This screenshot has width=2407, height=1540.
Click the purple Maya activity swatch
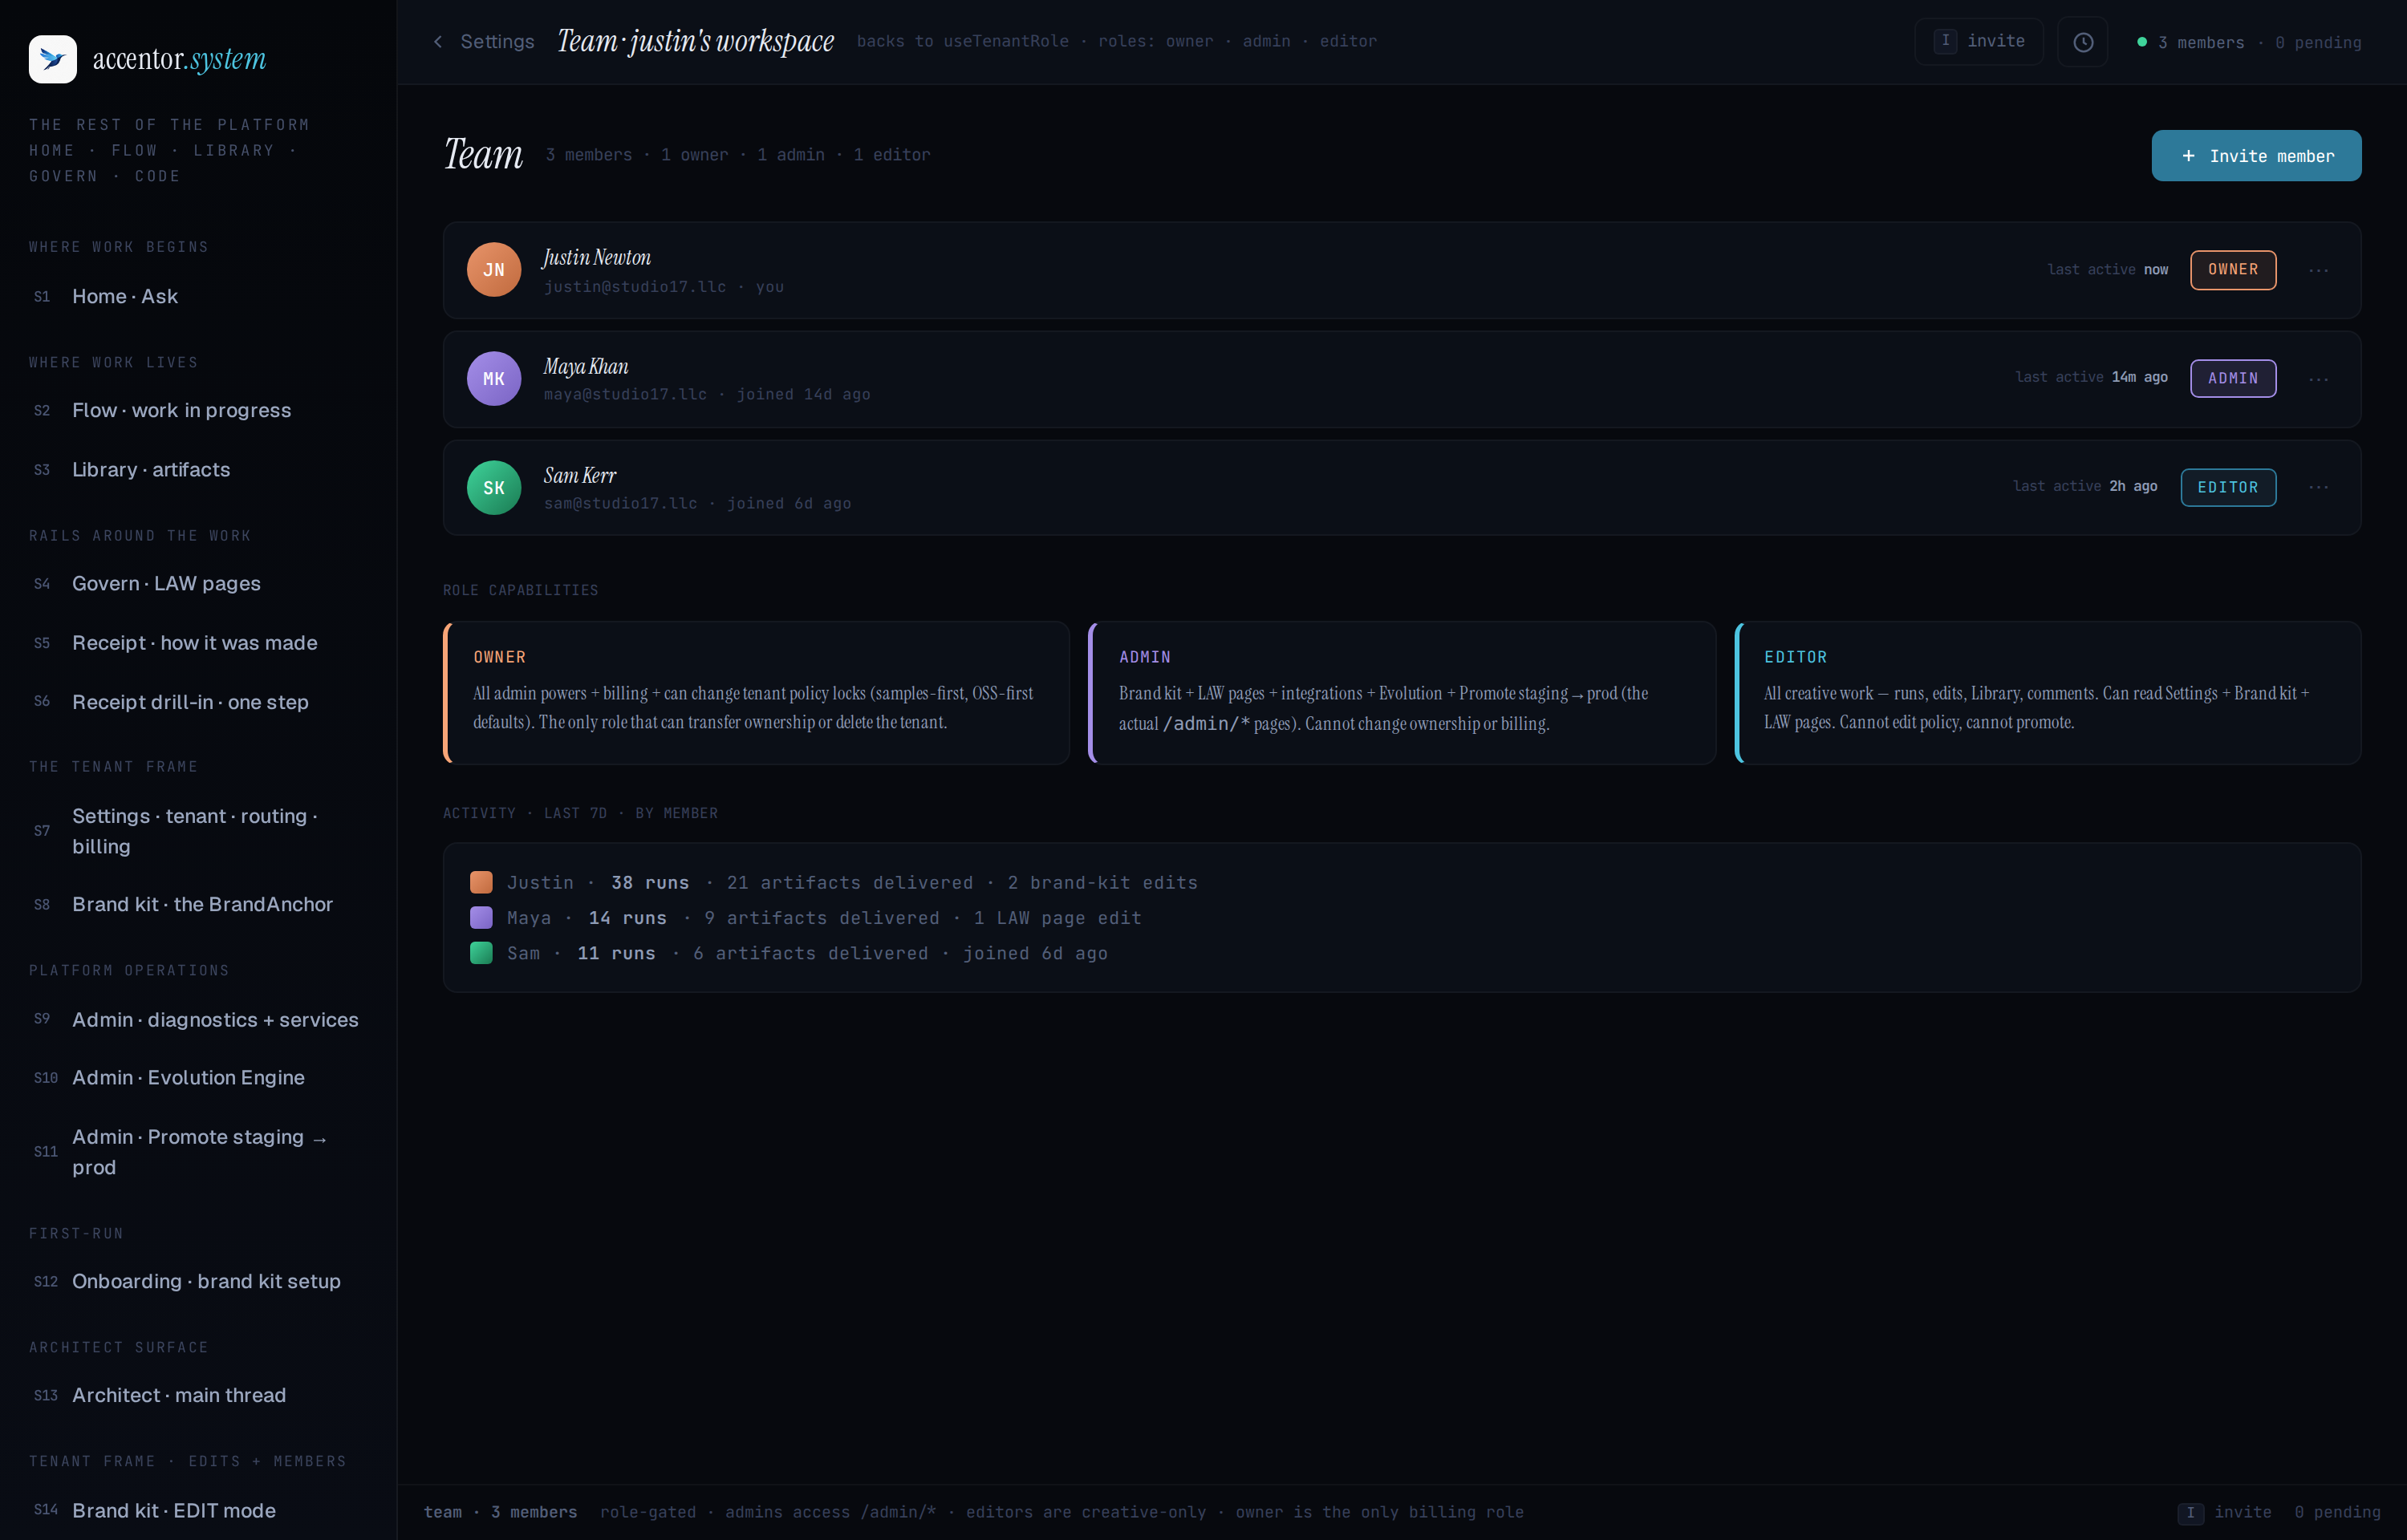[481, 917]
